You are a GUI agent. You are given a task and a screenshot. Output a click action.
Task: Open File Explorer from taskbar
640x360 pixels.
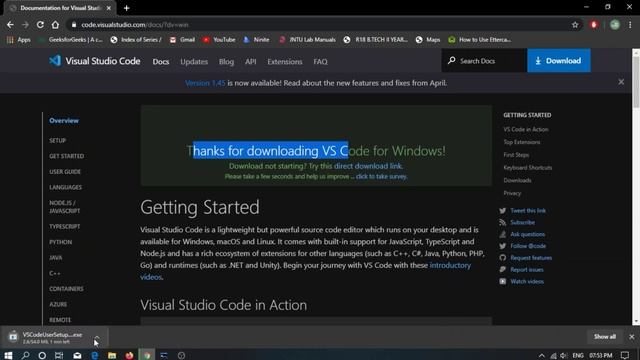[112, 355]
